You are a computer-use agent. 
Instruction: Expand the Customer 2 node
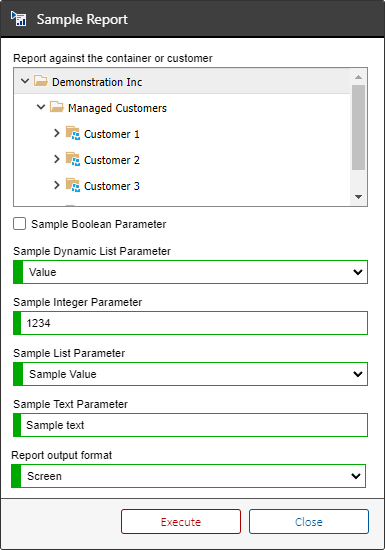click(57, 159)
